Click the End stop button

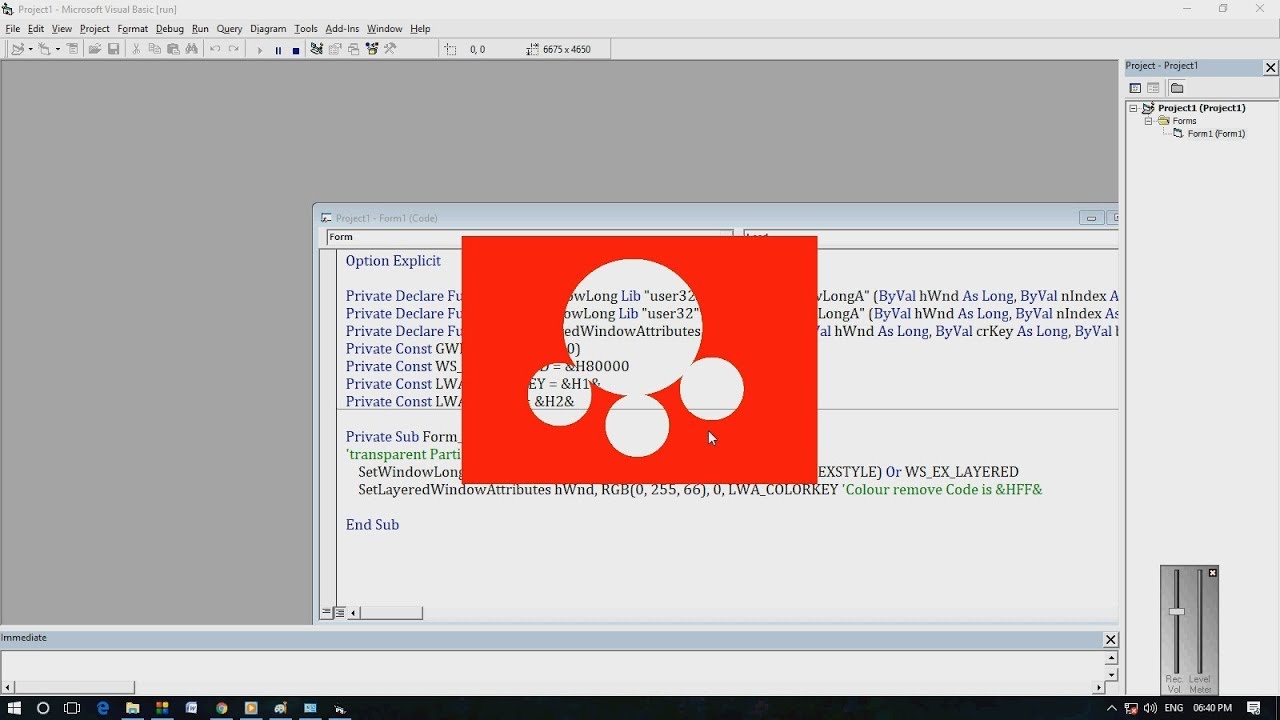296,50
